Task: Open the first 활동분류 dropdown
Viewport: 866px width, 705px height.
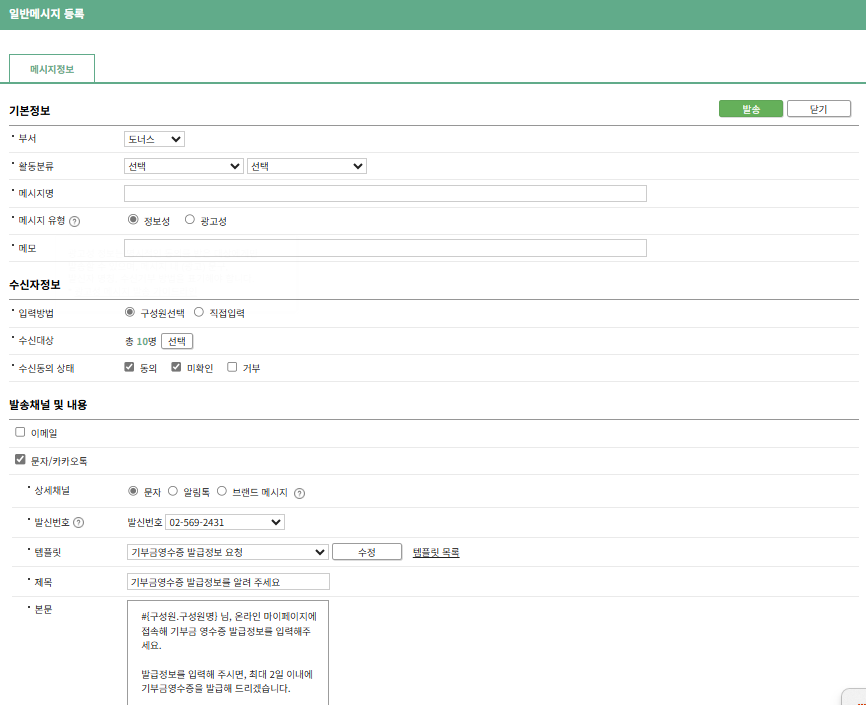Action: click(x=183, y=166)
